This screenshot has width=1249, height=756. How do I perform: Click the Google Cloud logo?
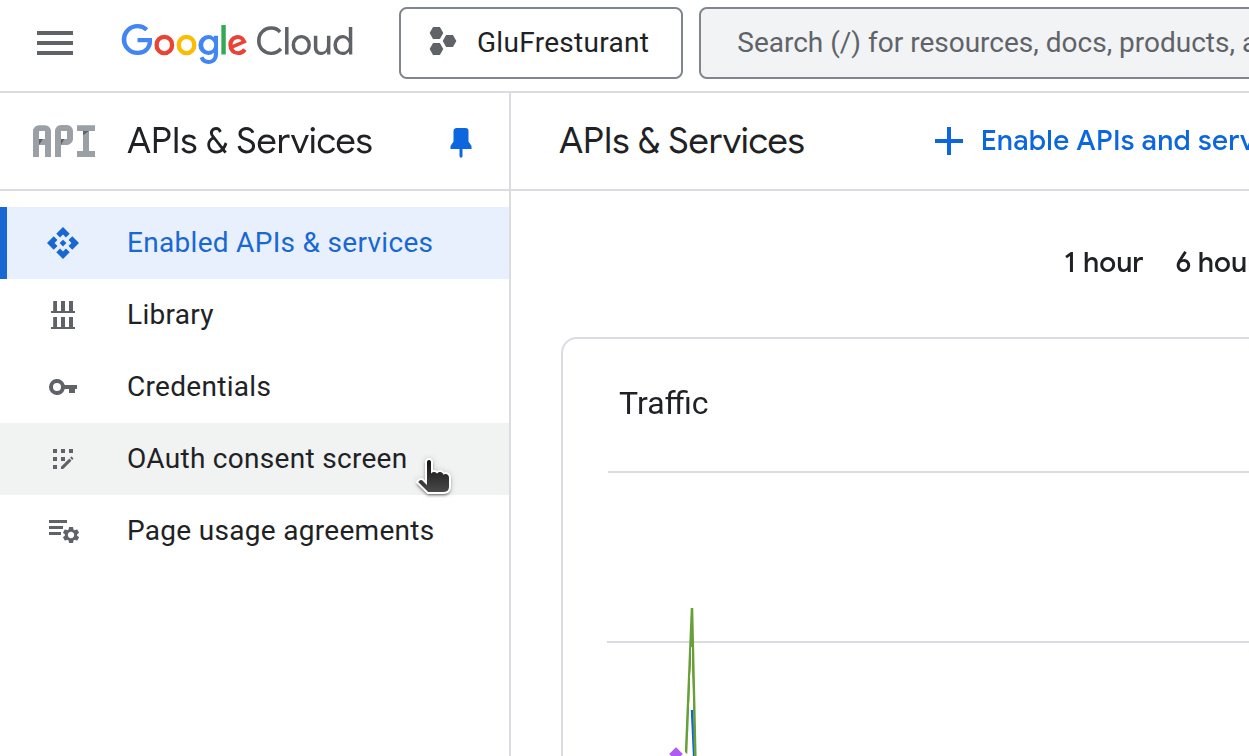[x=237, y=43]
